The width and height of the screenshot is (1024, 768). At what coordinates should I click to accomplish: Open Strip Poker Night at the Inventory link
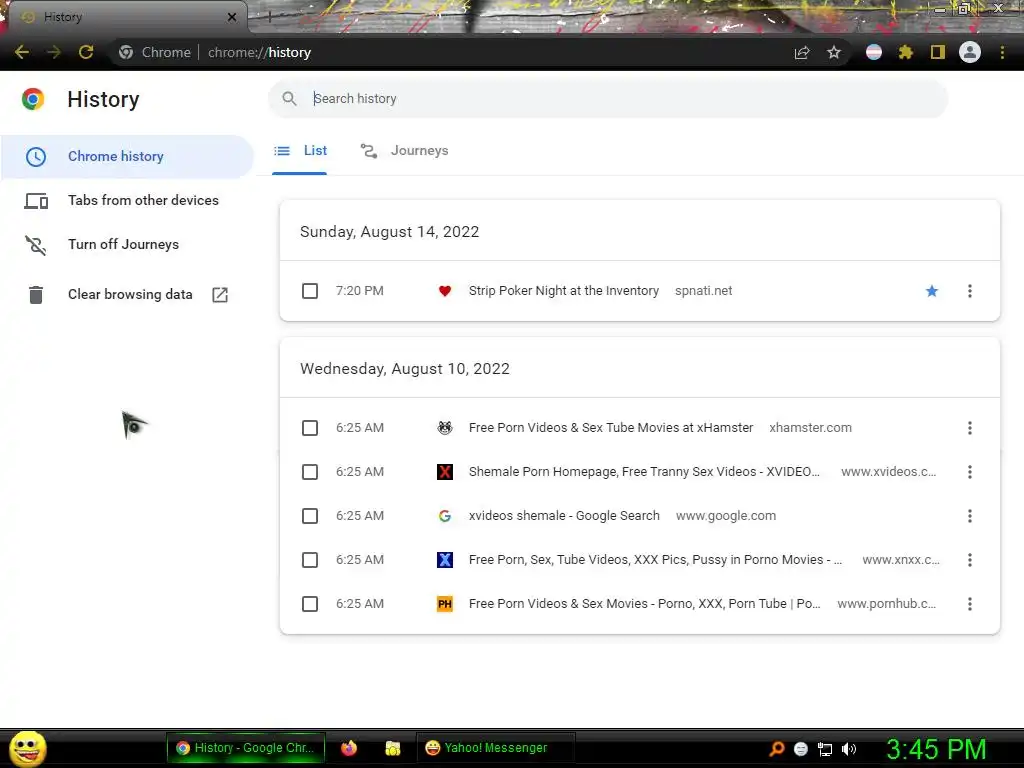[x=564, y=291]
